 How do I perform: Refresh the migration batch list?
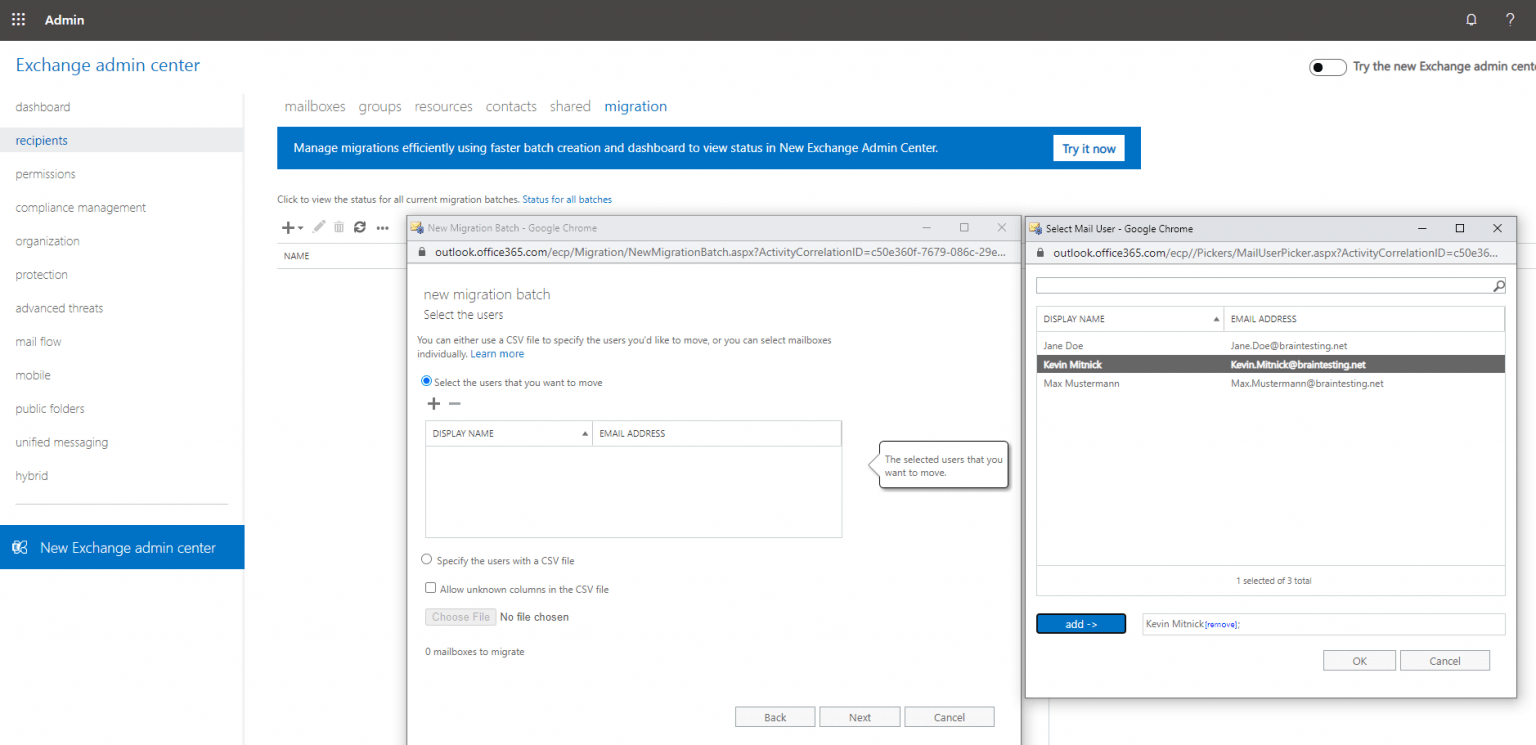[360, 227]
